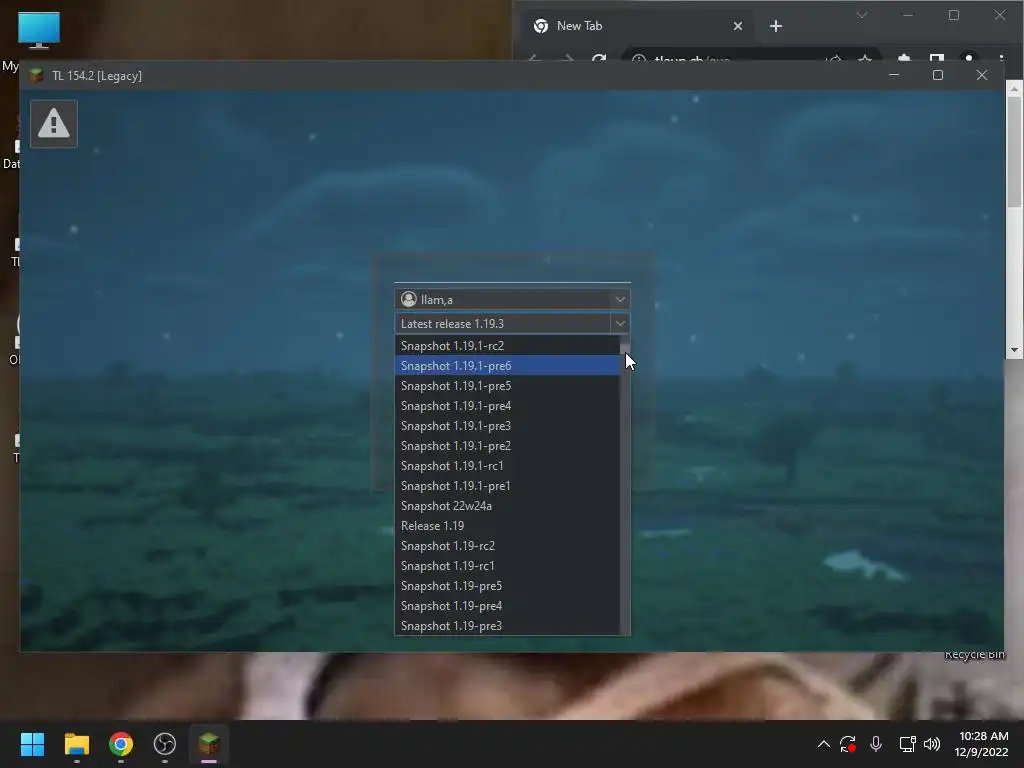Click the sync tray icon with red dot
Viewport: 1024px width, 768px height.
tap(848, 744)
